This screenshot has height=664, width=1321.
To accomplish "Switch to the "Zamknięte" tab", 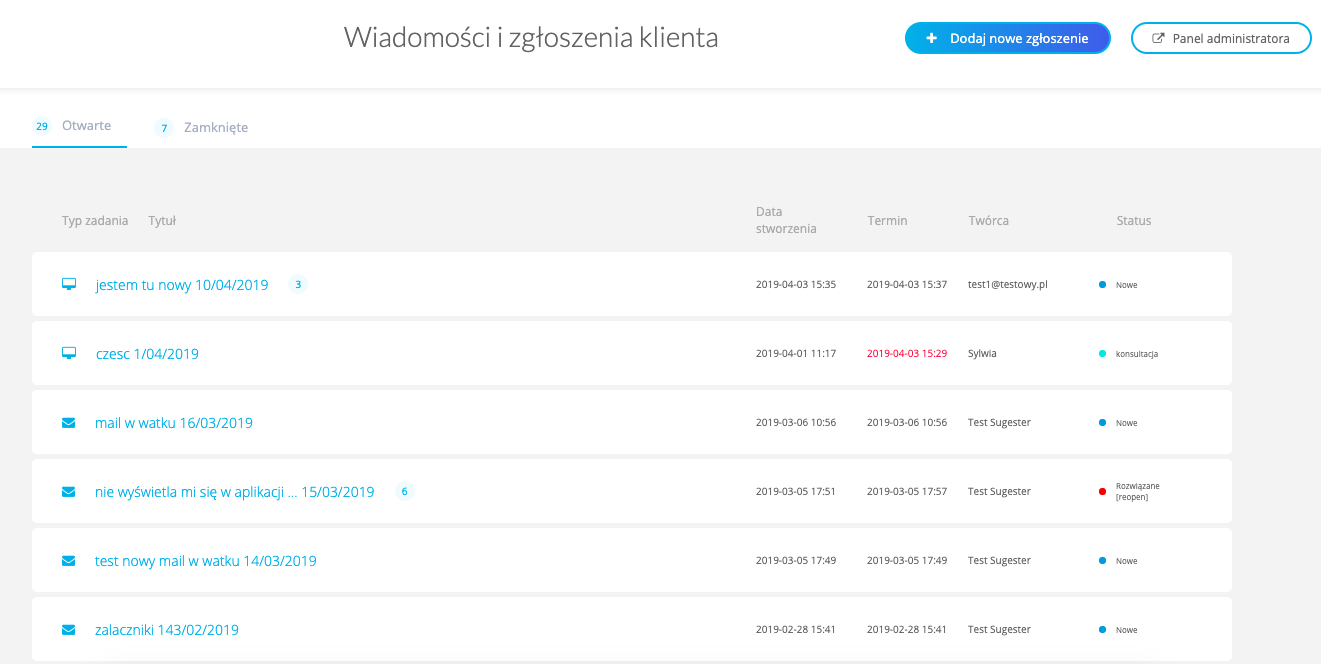I will [215, 127].
